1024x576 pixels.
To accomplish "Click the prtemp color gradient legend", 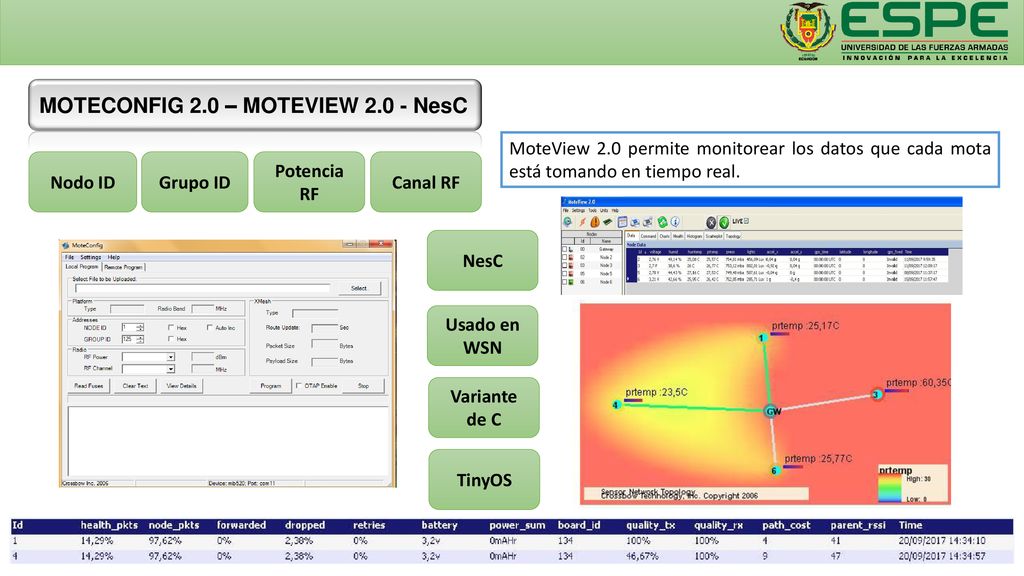I will (889, 488).
